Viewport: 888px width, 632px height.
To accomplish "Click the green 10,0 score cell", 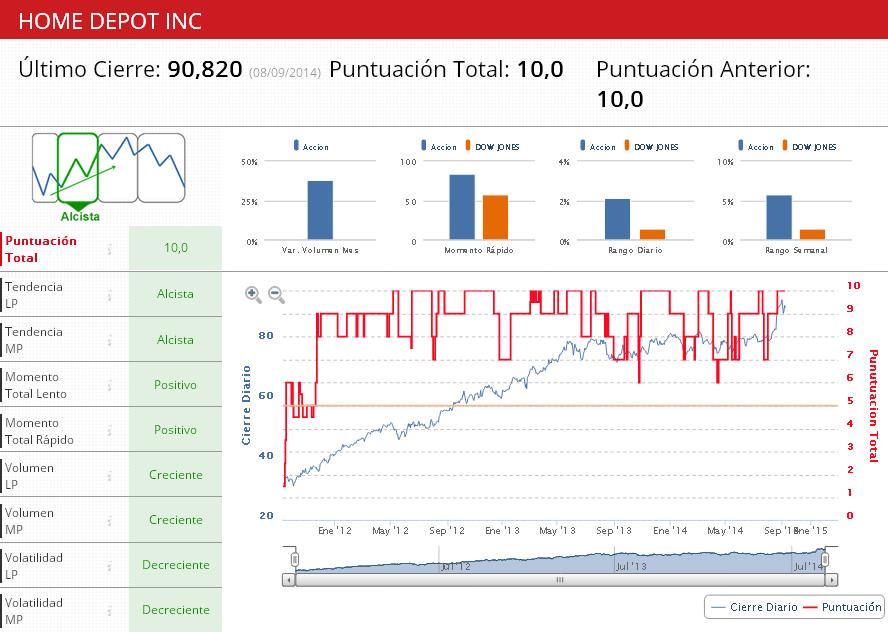I will click(x=176, y=248).
